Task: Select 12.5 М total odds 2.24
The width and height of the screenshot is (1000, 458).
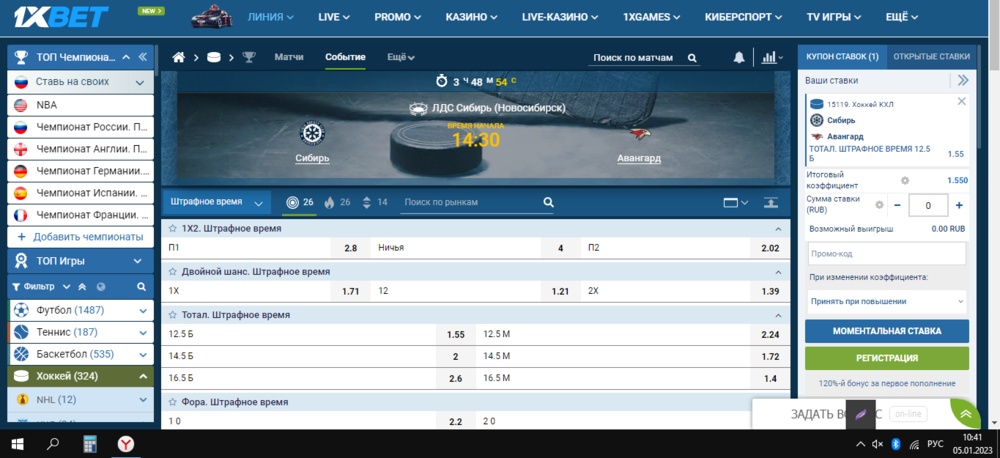Action: click(770, 334)
